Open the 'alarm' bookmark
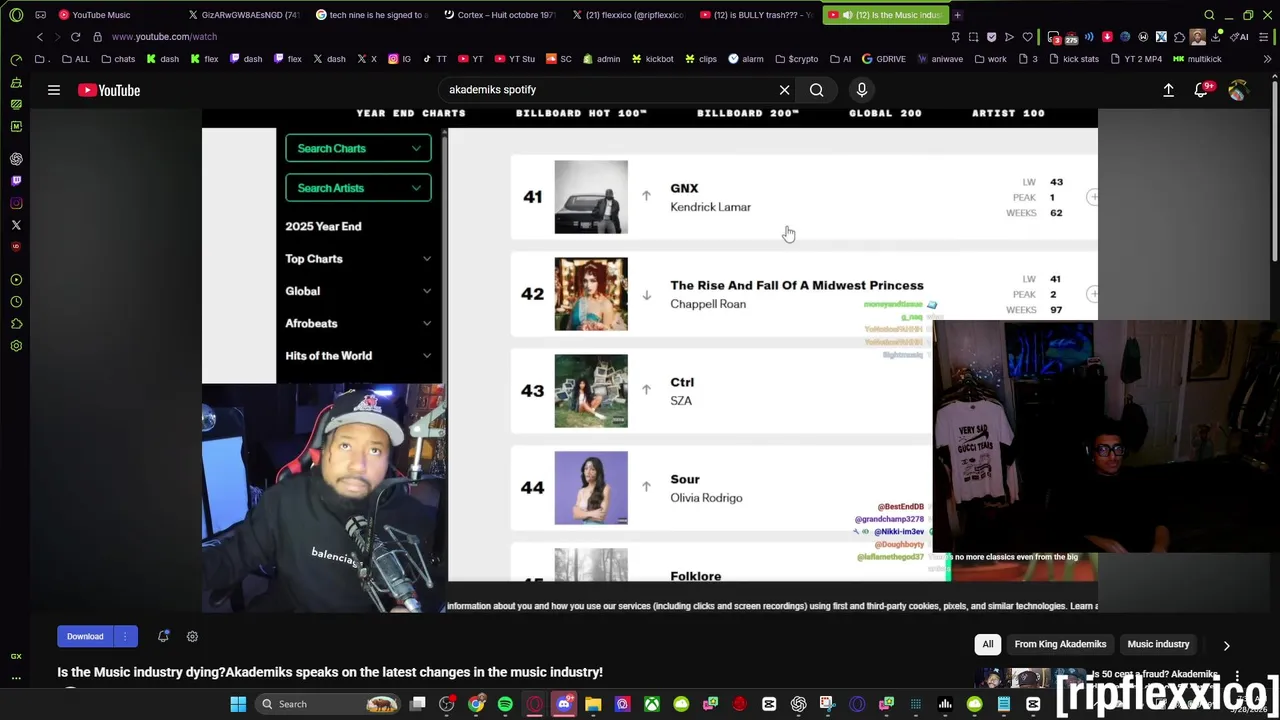Viewport: 1280px width, 720px height. click(746, 59)
